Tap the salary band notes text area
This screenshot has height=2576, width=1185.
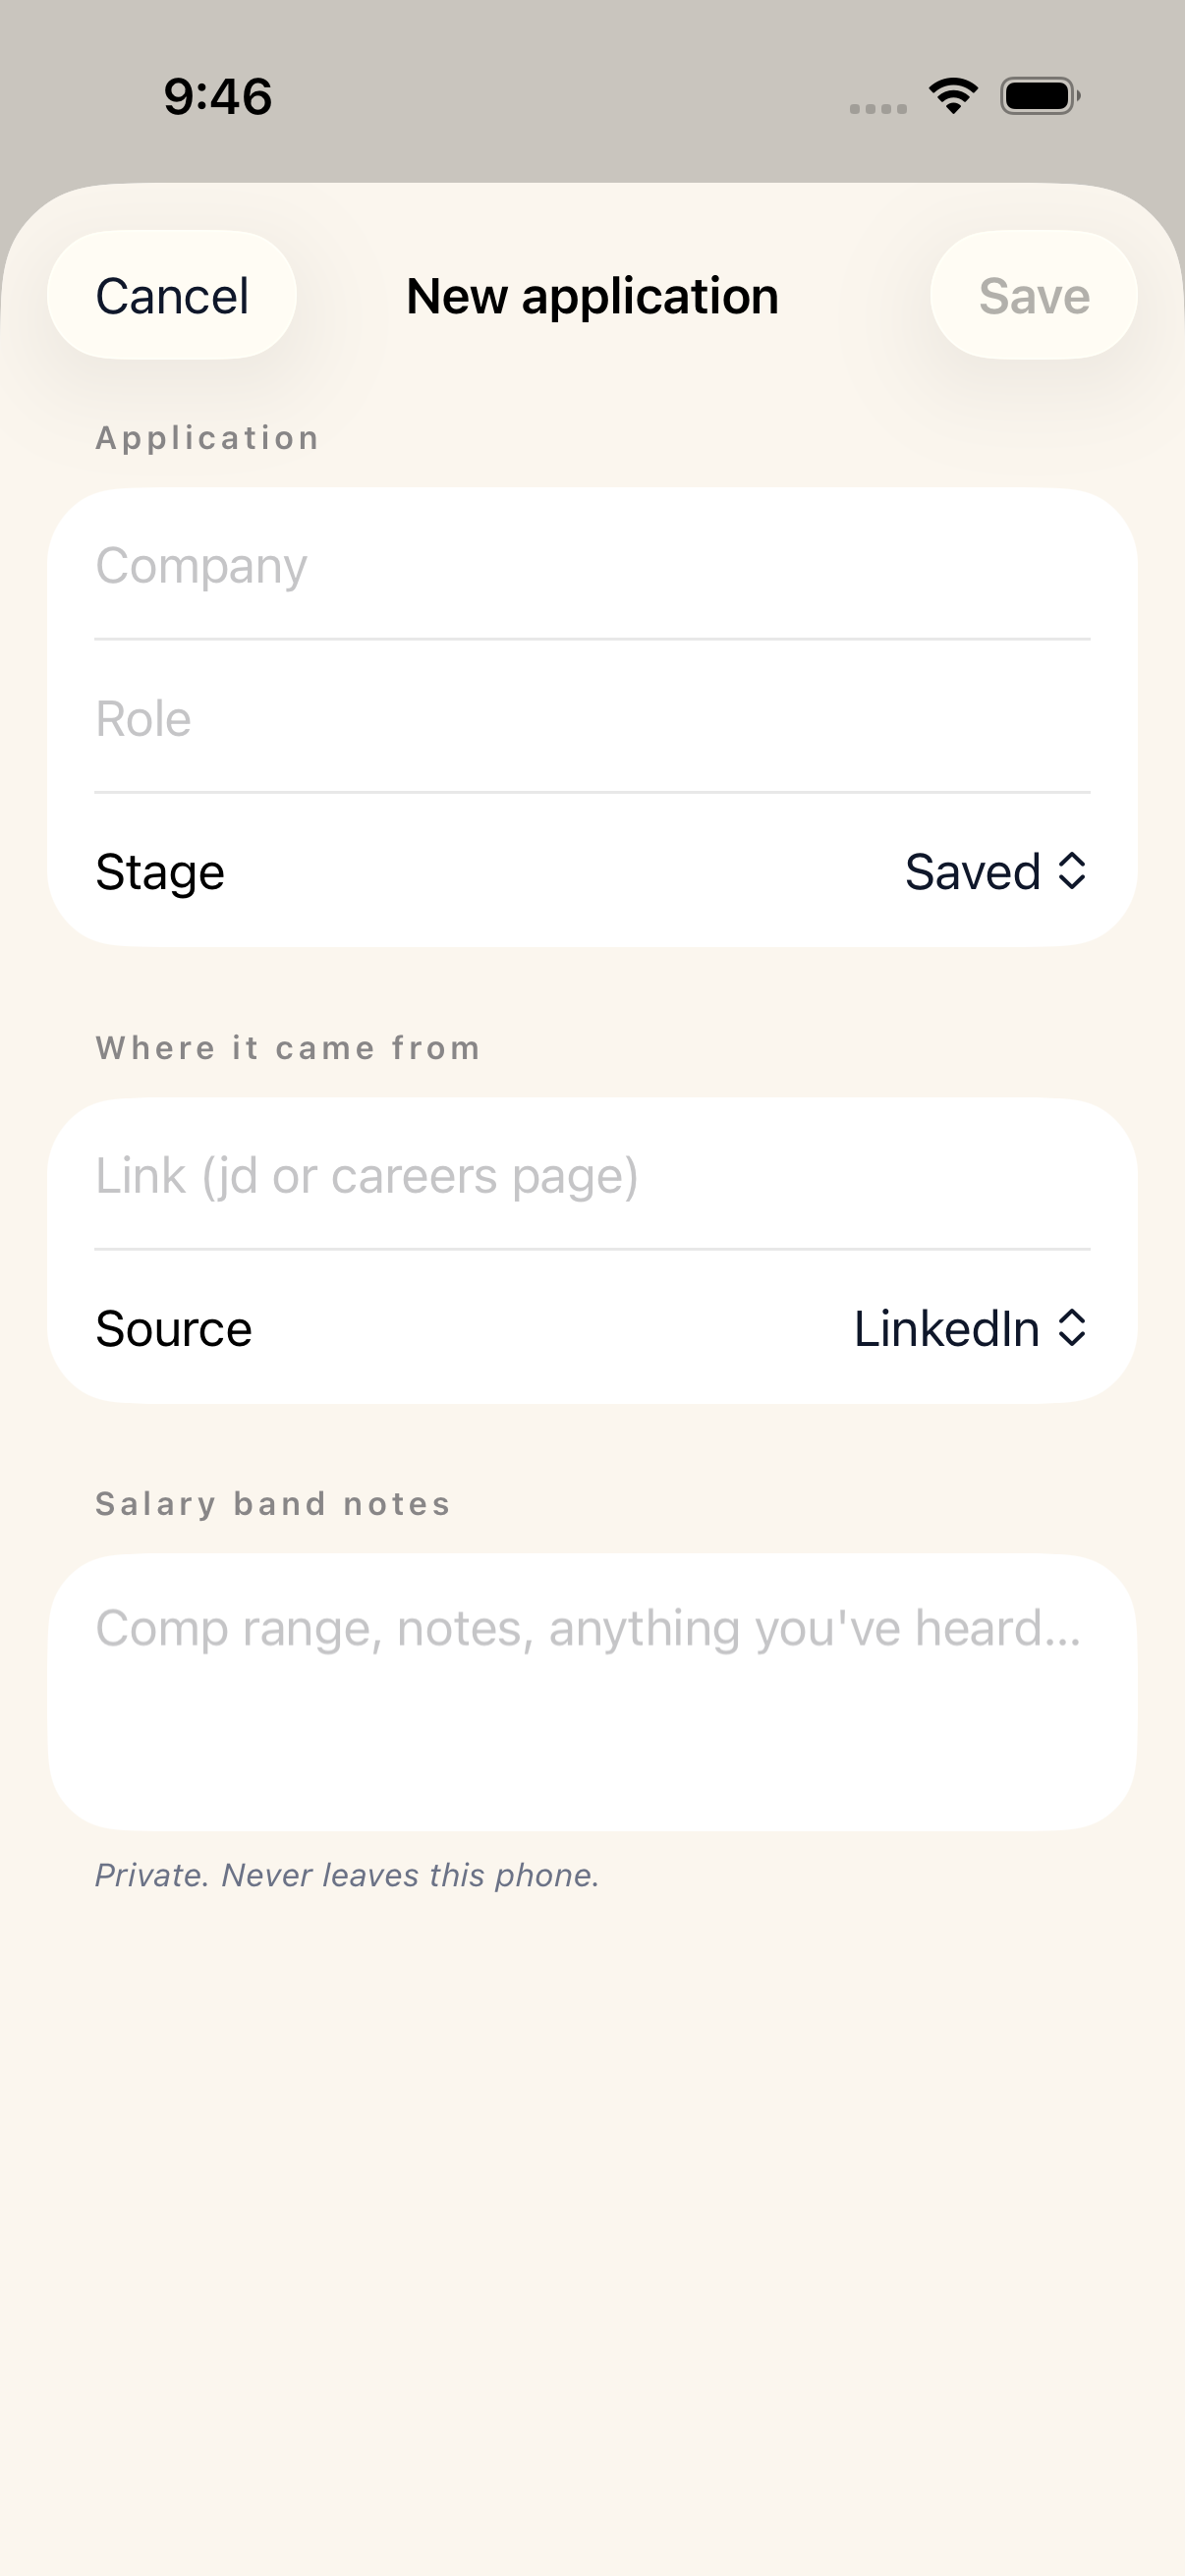click(592, 1692)
